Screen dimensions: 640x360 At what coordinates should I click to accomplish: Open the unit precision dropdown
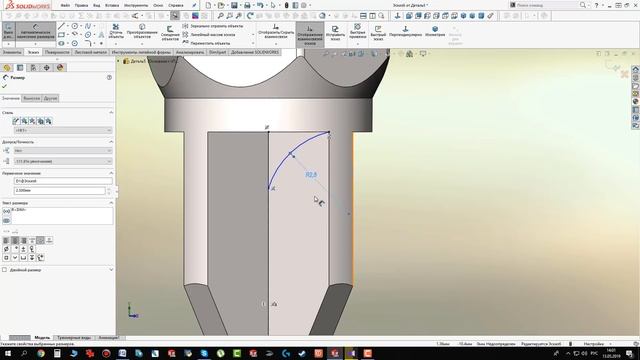[63, 161]
